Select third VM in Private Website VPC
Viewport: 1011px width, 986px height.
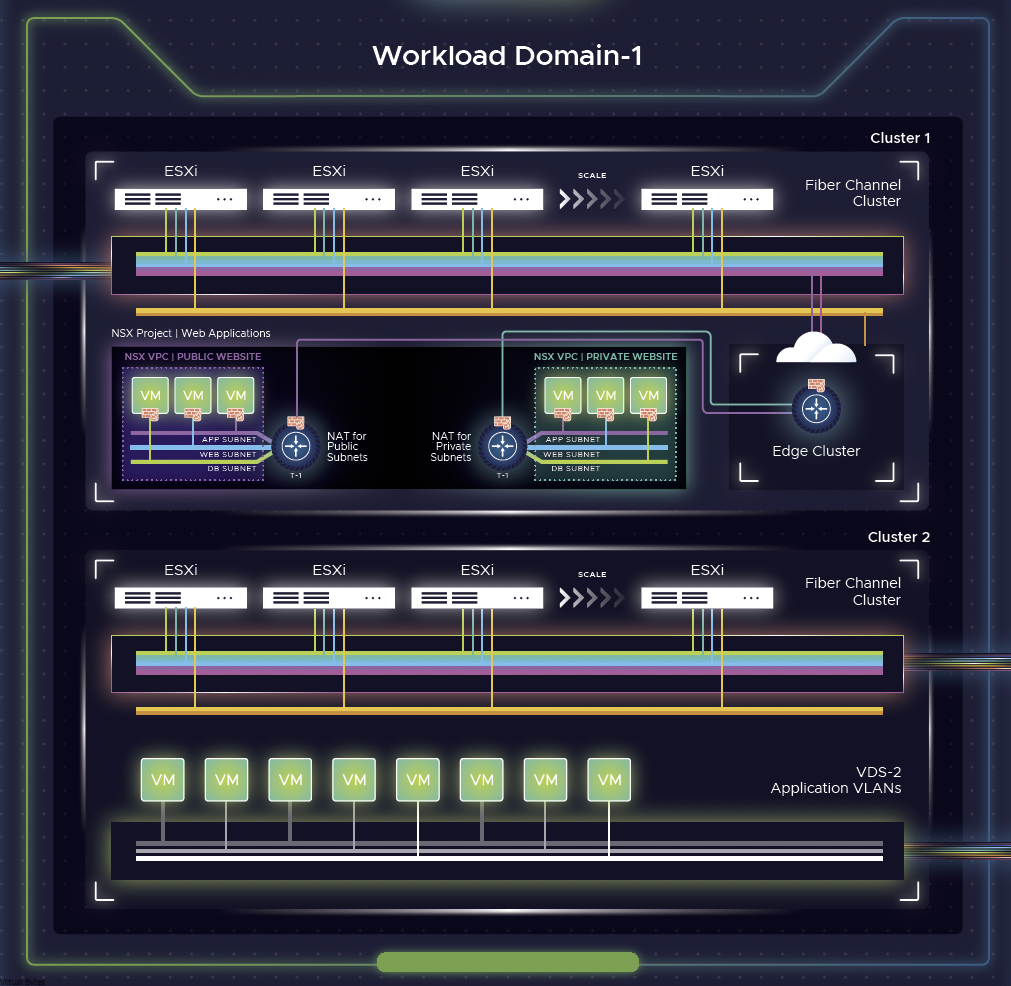(648, 395)
